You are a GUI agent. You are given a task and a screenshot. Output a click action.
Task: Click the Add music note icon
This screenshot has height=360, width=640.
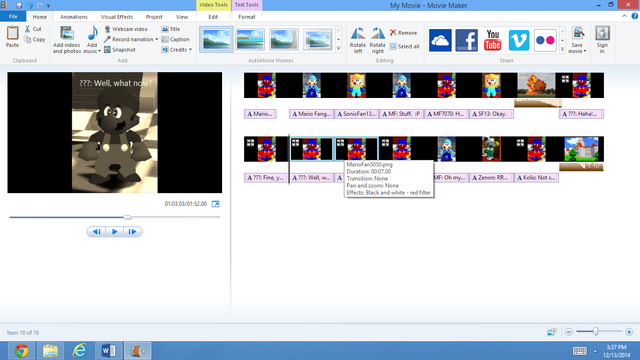[92, 33]
